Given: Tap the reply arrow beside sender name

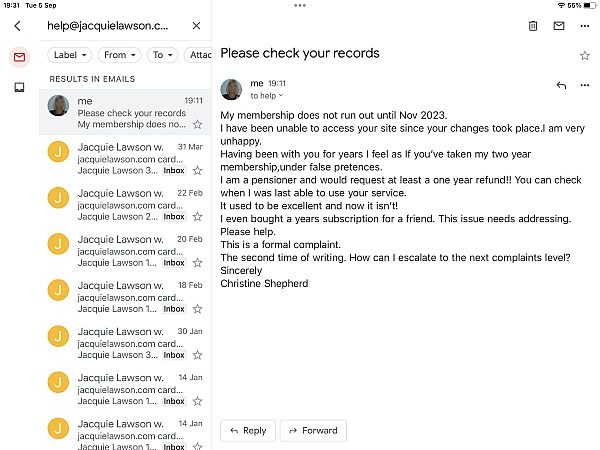Looking at the screenshot, I should pos(561,85).
